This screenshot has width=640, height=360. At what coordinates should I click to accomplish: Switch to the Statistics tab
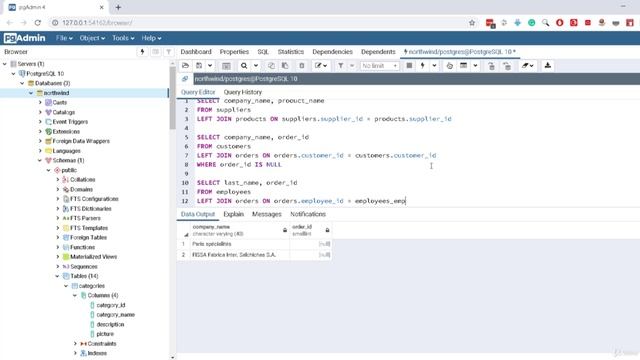click(x=291, y=52)
